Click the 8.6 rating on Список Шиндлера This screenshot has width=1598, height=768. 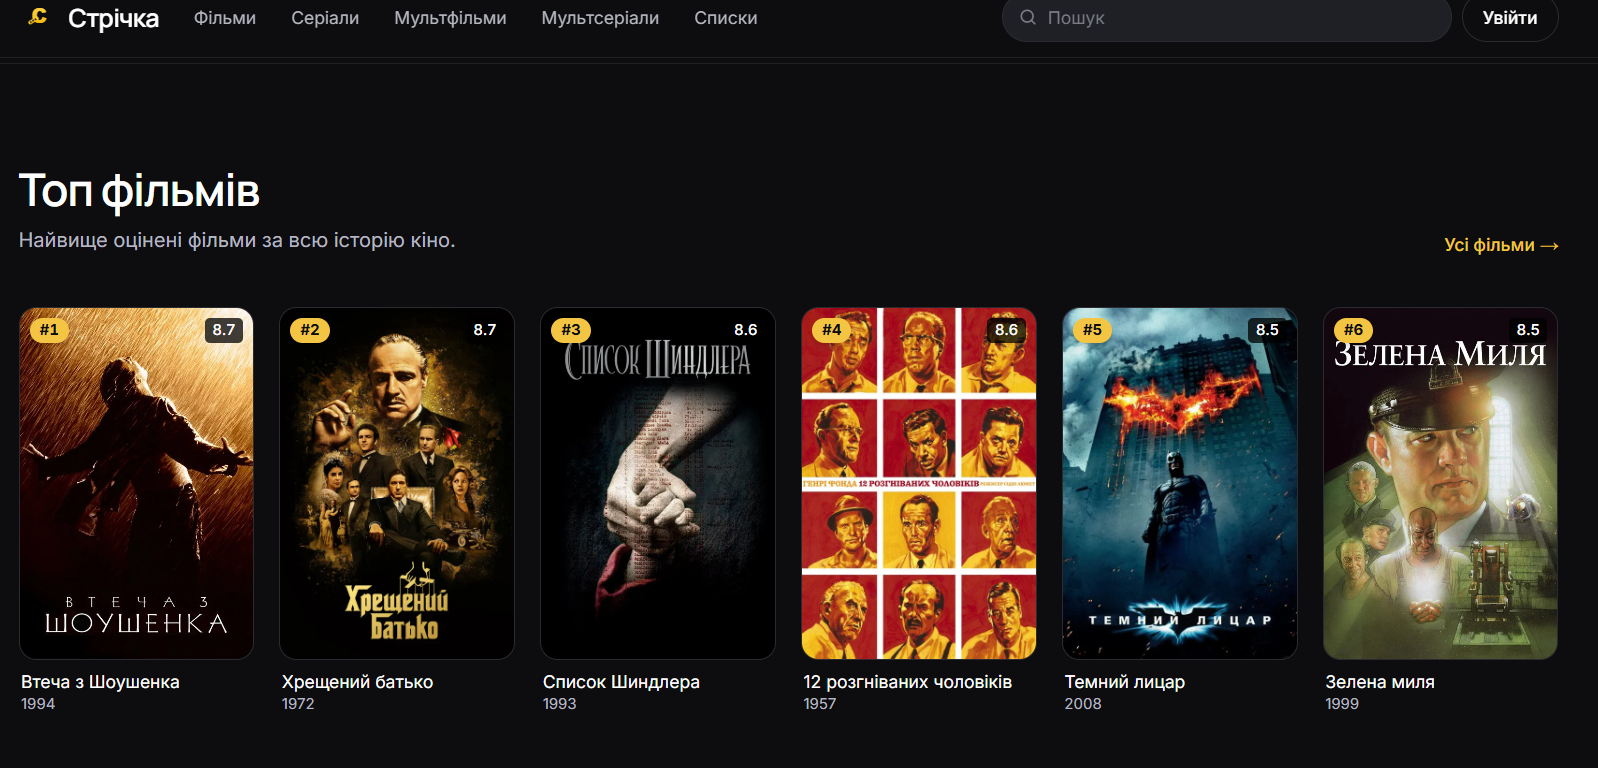(x=746, y=330)
